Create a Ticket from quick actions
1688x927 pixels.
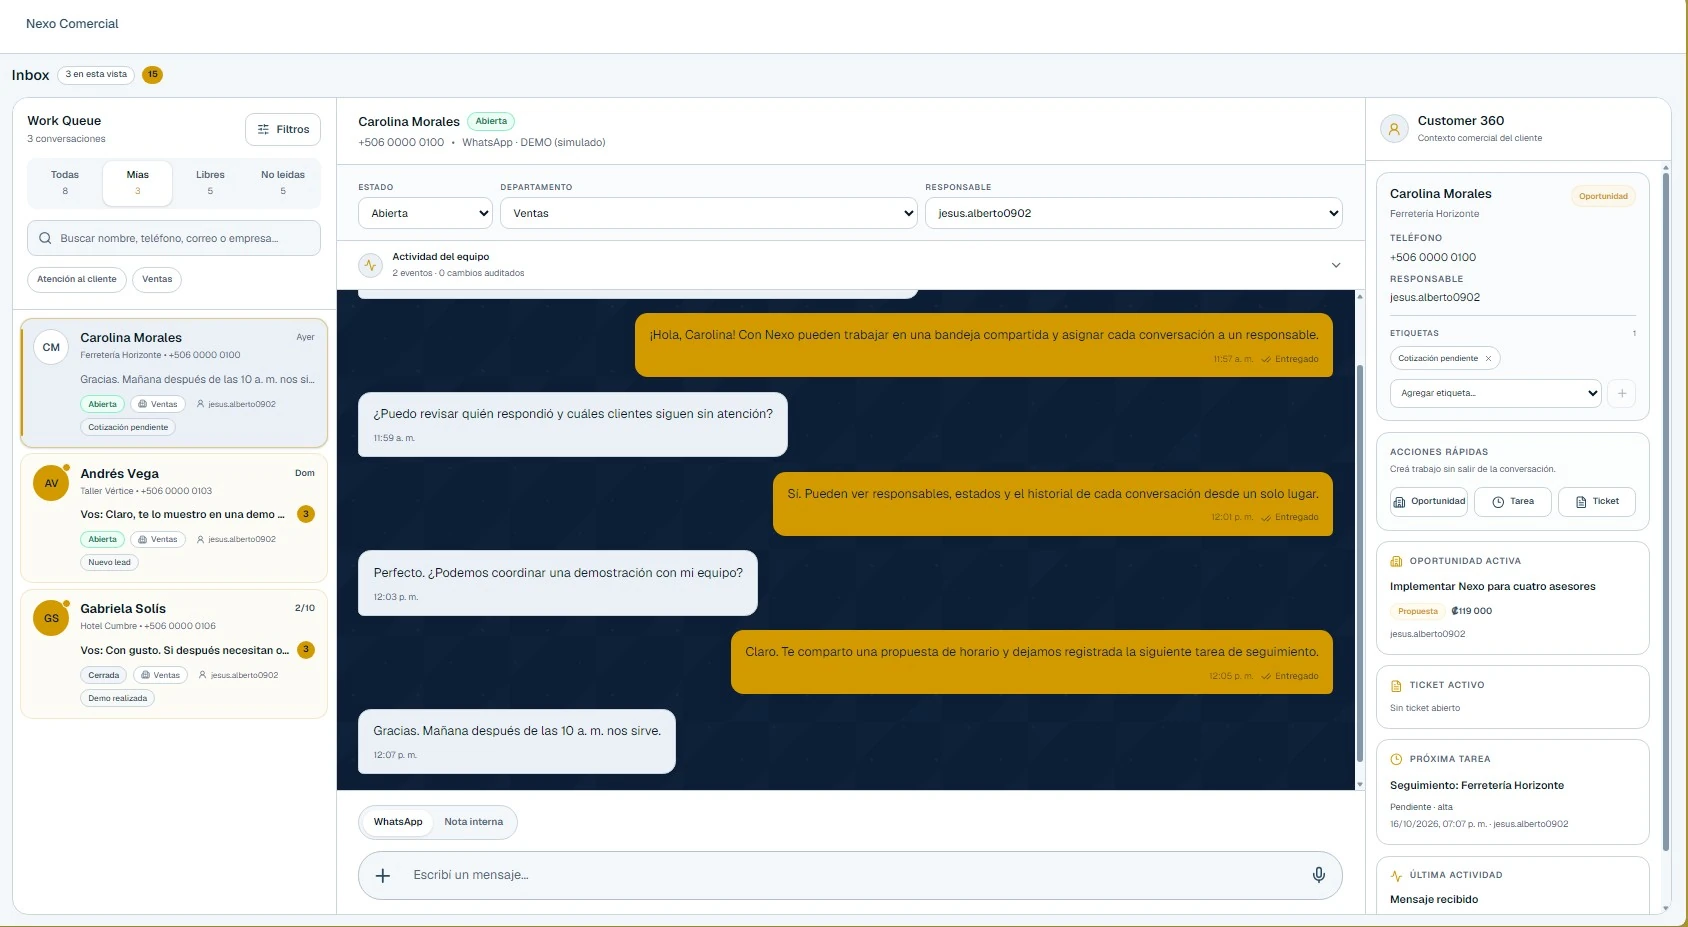1597,502
